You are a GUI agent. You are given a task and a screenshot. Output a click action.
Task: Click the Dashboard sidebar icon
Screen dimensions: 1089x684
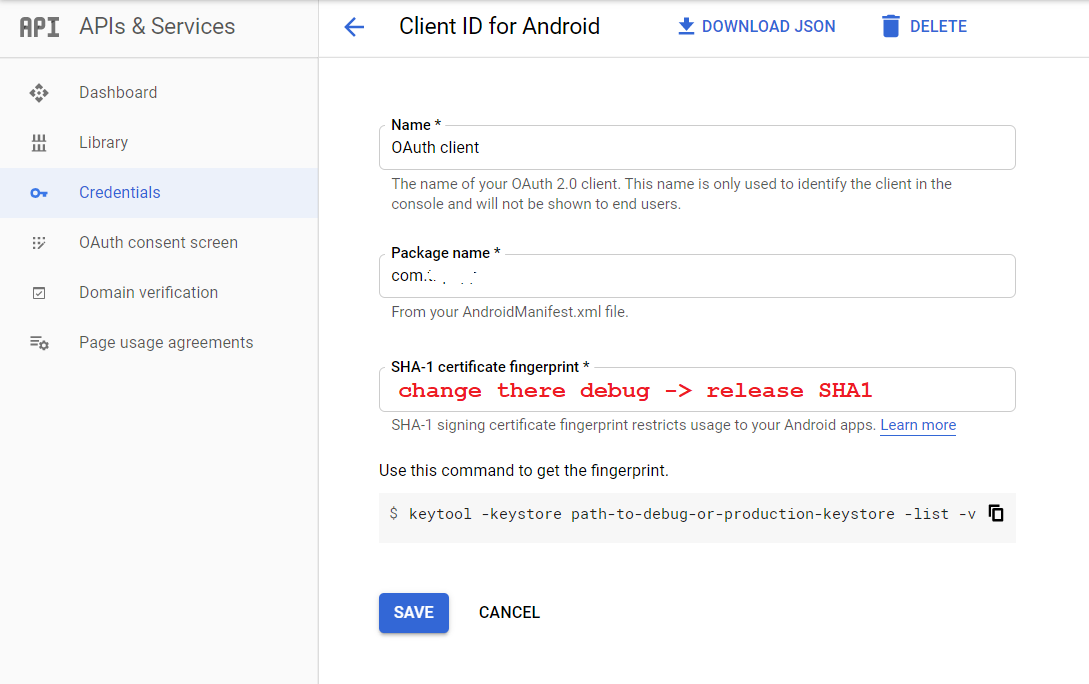coord(39,93)
